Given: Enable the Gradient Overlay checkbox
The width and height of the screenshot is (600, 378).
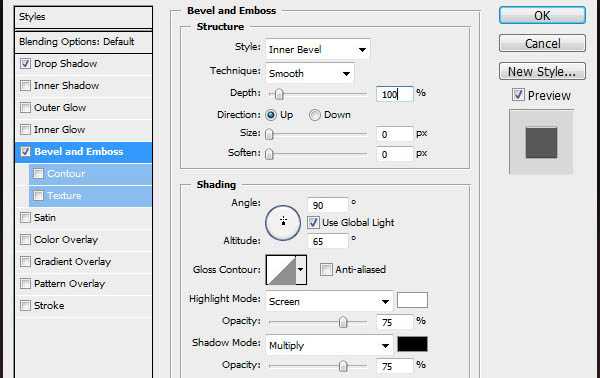Looking at the screenshot, I should point(25,262).
